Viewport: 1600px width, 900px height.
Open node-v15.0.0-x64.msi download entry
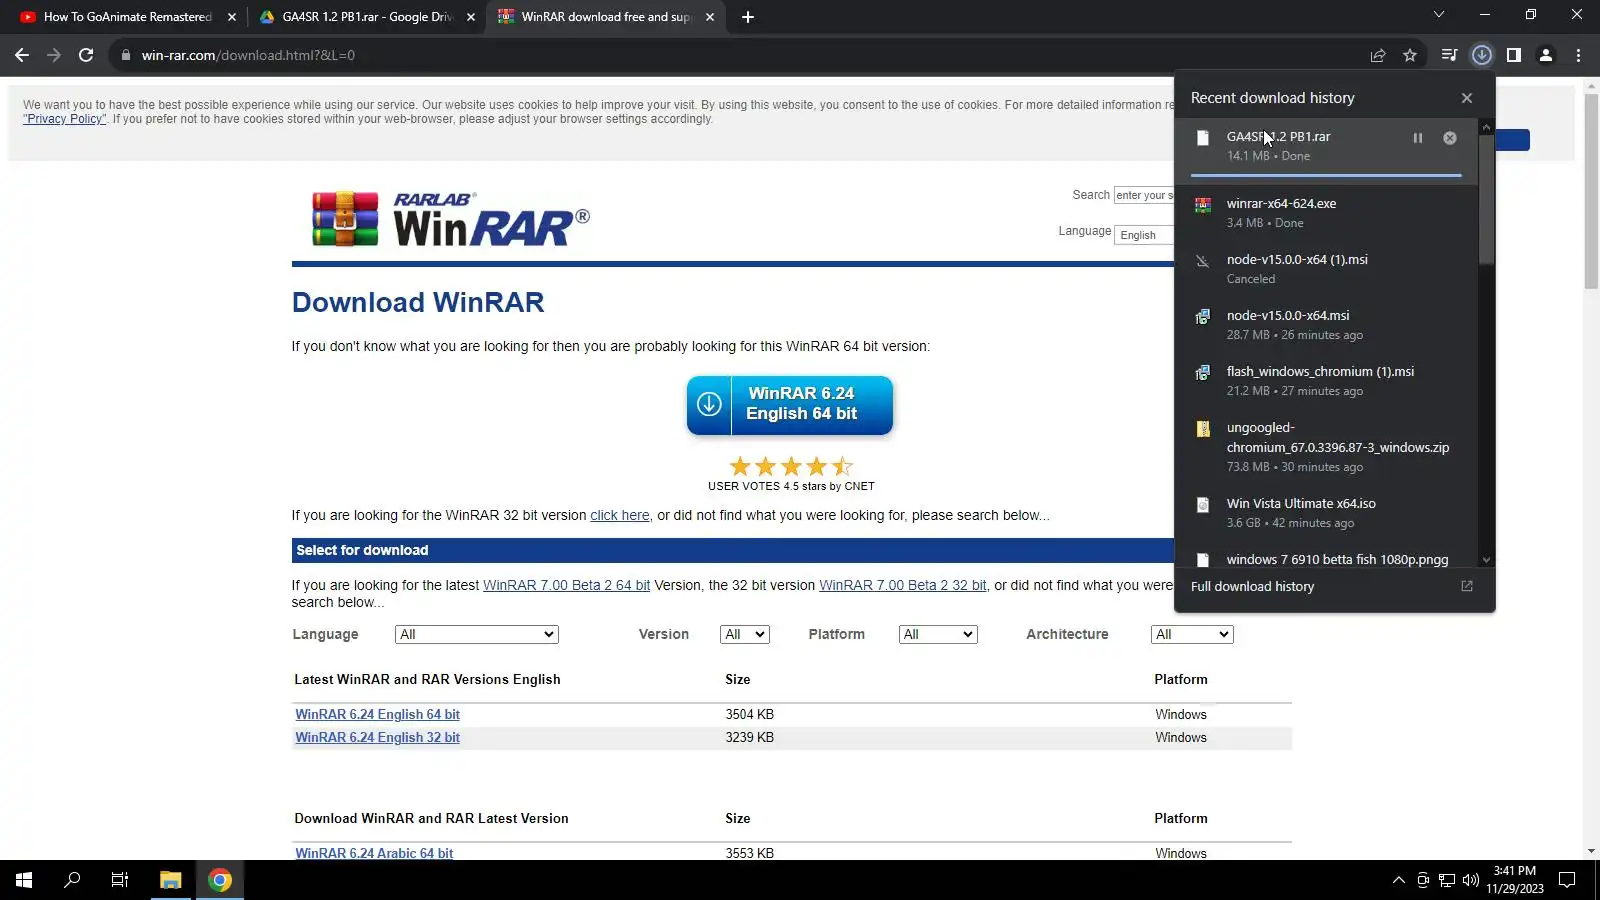[1326, 324]
